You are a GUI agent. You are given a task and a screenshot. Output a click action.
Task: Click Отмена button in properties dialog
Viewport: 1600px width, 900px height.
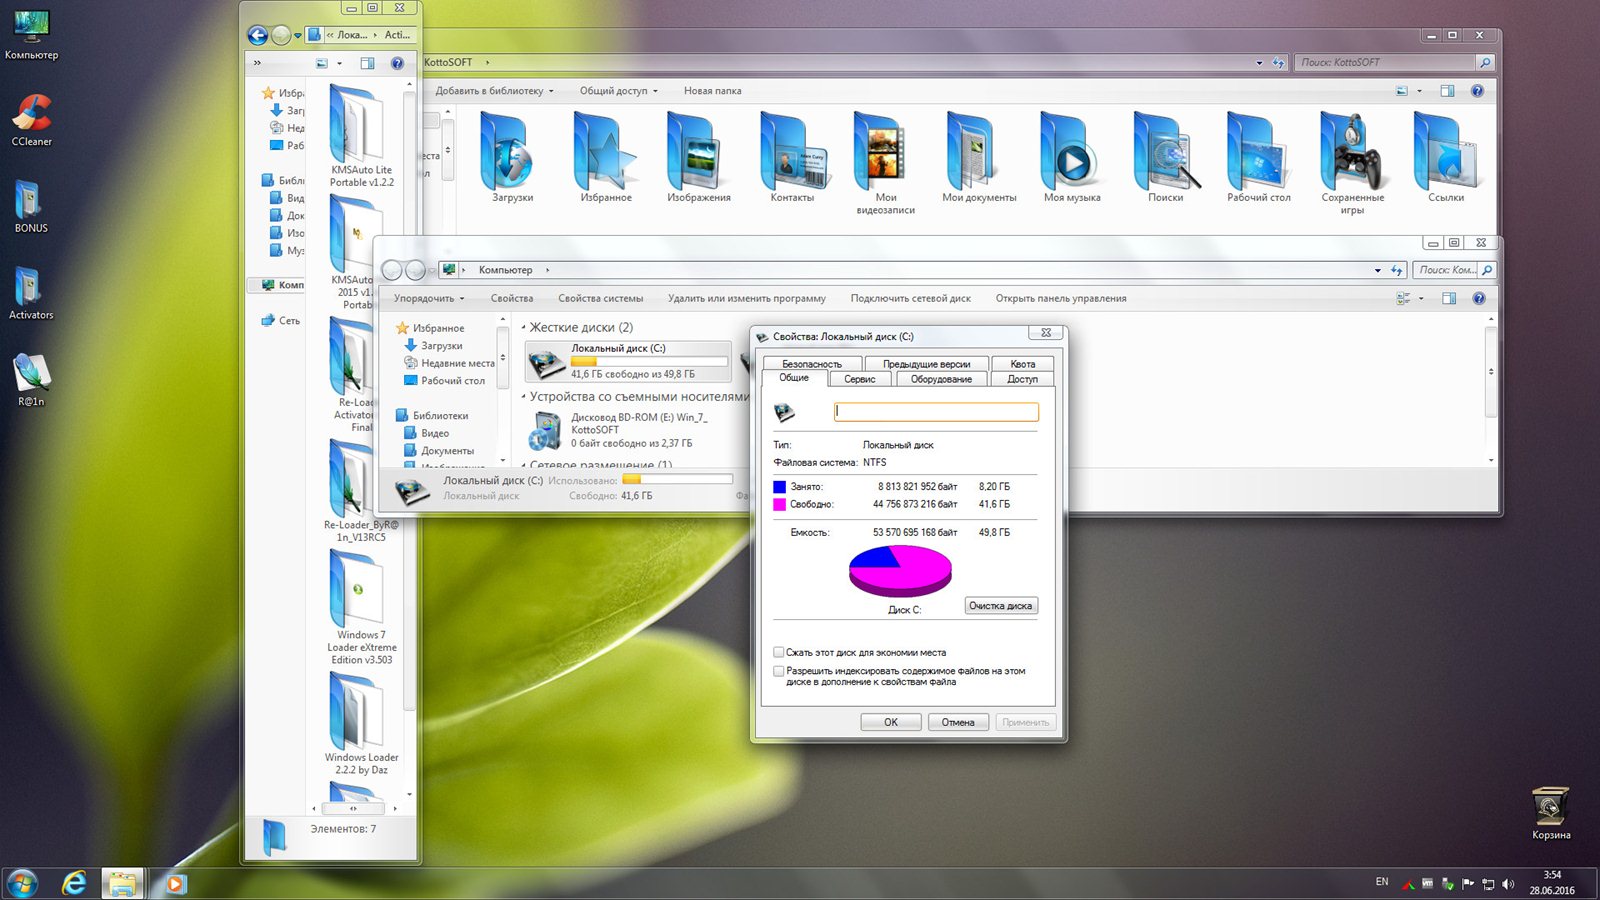[958, 722]
